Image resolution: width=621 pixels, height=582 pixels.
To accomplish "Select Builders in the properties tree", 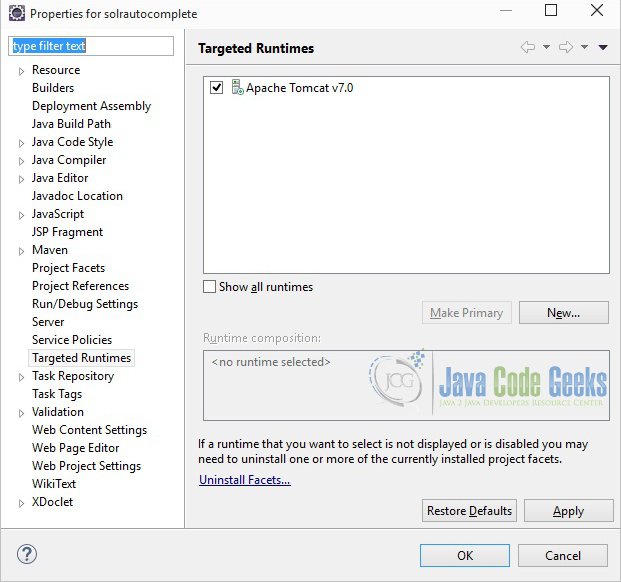I will (x=53, y=88).
